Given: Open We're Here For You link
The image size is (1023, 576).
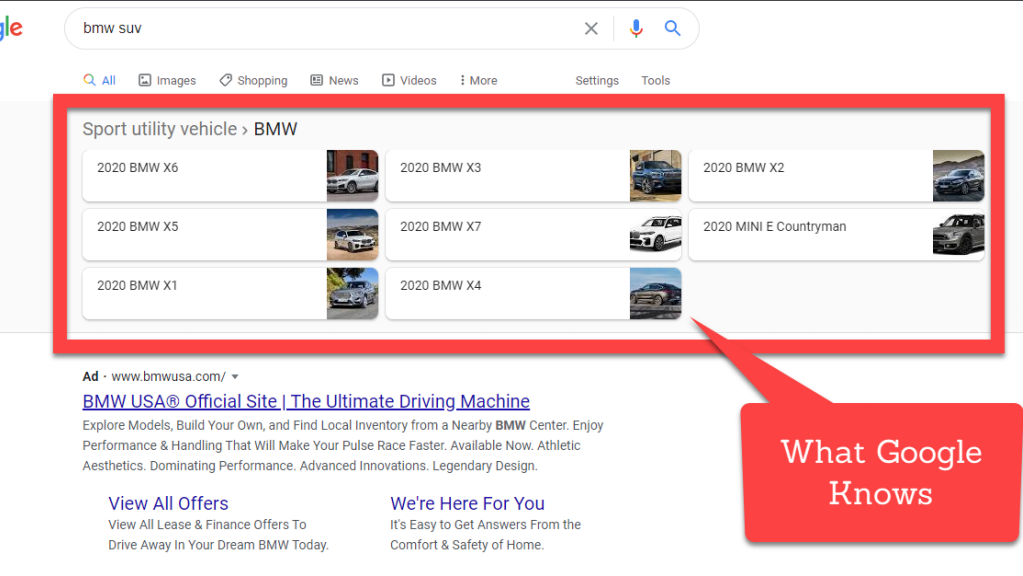Looking at the screenshot, I should click(x=467, y=503).
